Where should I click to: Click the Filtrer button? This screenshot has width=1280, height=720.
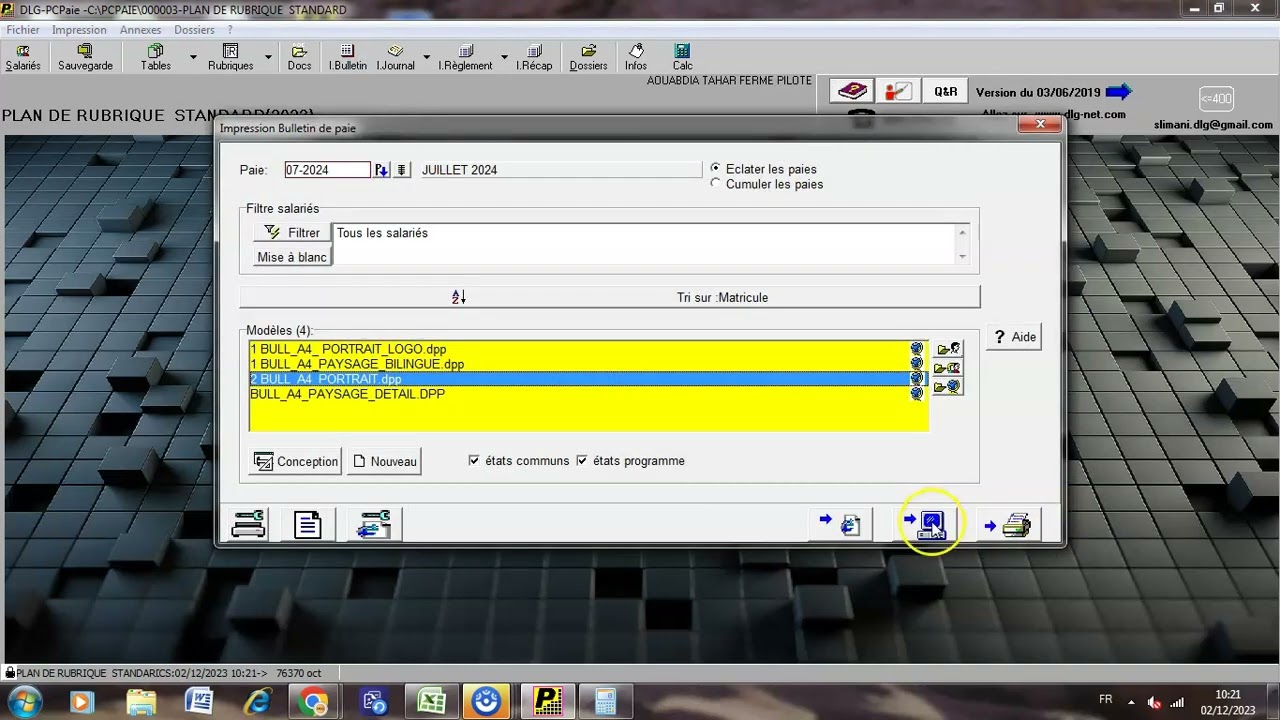click(x=292, y=233)
